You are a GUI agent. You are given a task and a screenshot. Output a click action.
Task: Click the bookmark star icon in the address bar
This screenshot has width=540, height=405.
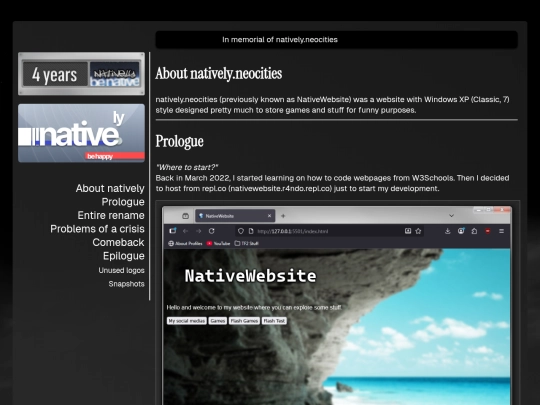point(418,231)
